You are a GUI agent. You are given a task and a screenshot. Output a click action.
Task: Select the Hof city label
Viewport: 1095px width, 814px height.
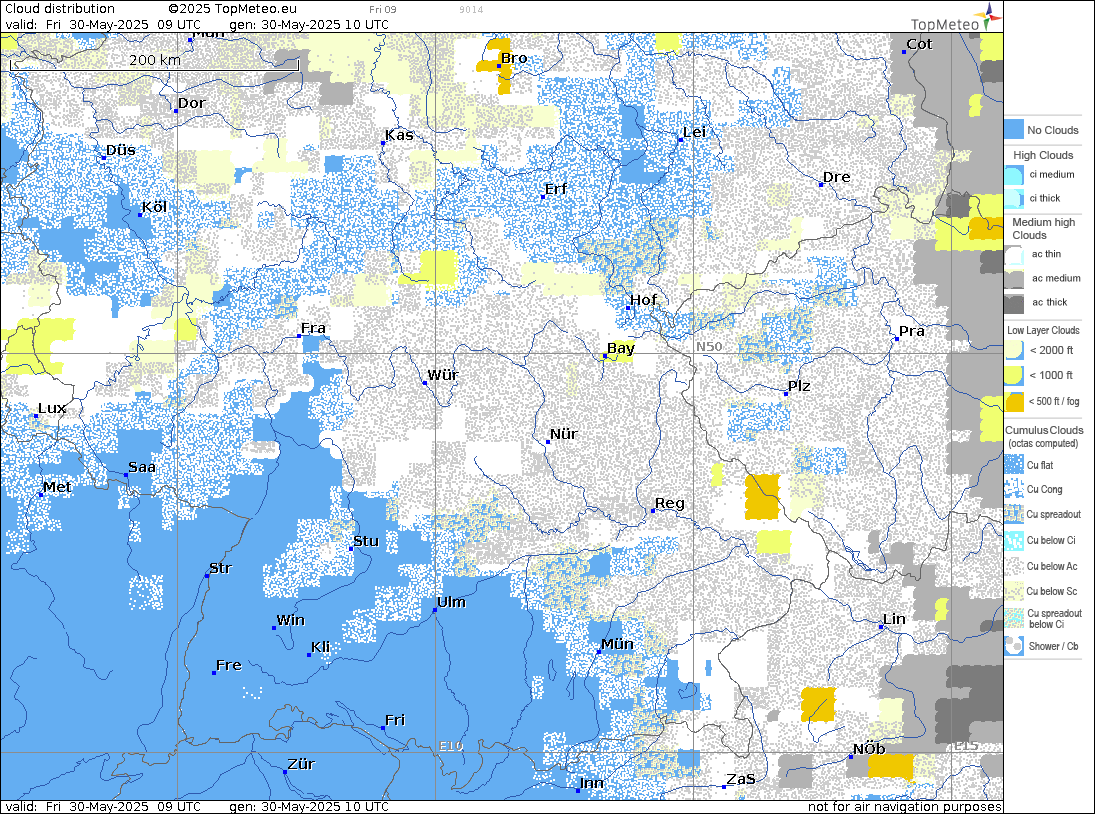click(643, 300)
